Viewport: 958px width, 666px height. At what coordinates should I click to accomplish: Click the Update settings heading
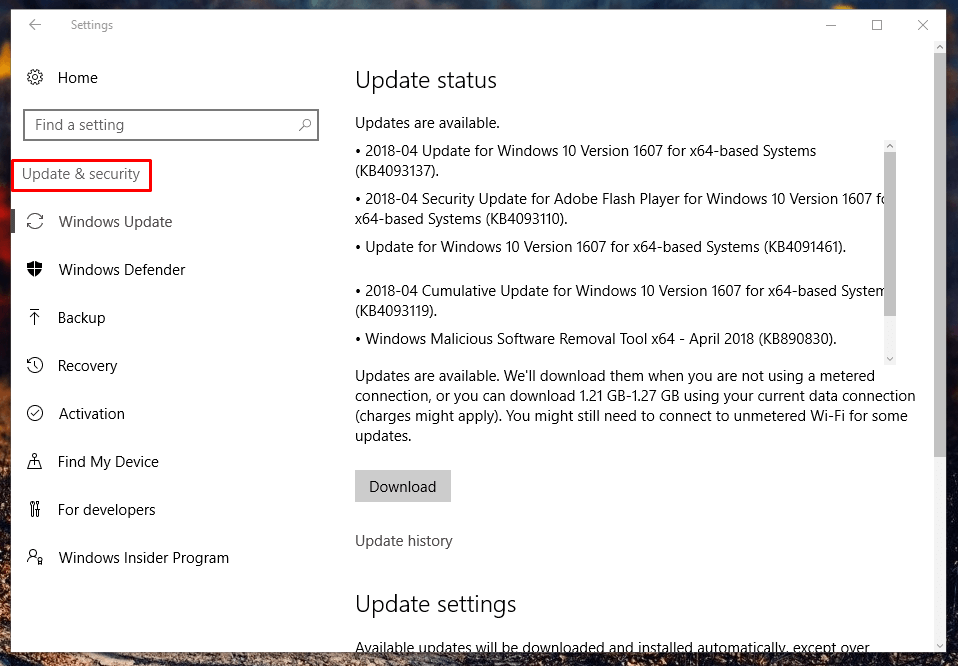tap(436, 604)
